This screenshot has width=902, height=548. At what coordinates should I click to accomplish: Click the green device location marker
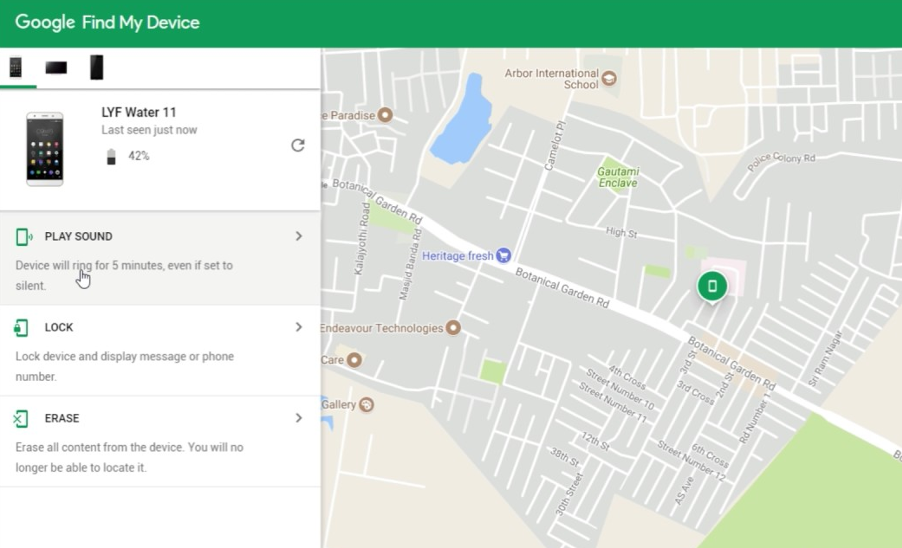click(712, 286)
